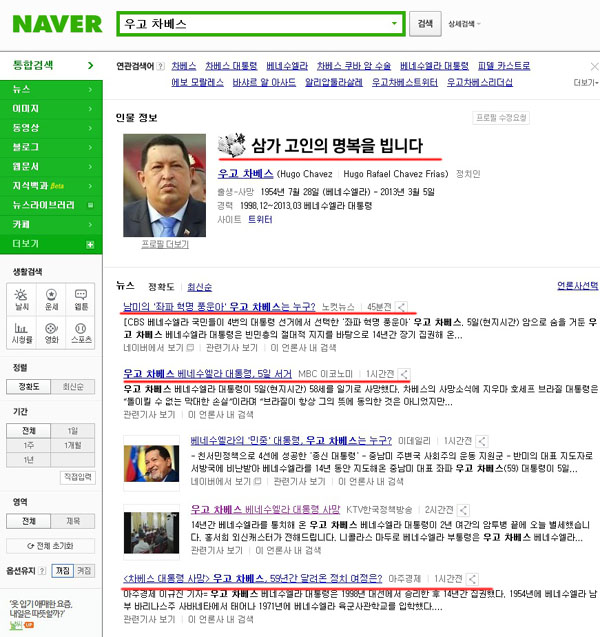Click related search term 차베스 쿠바 암 수술
The width and height of the screenshot is (600, 637).
(354, 66)
